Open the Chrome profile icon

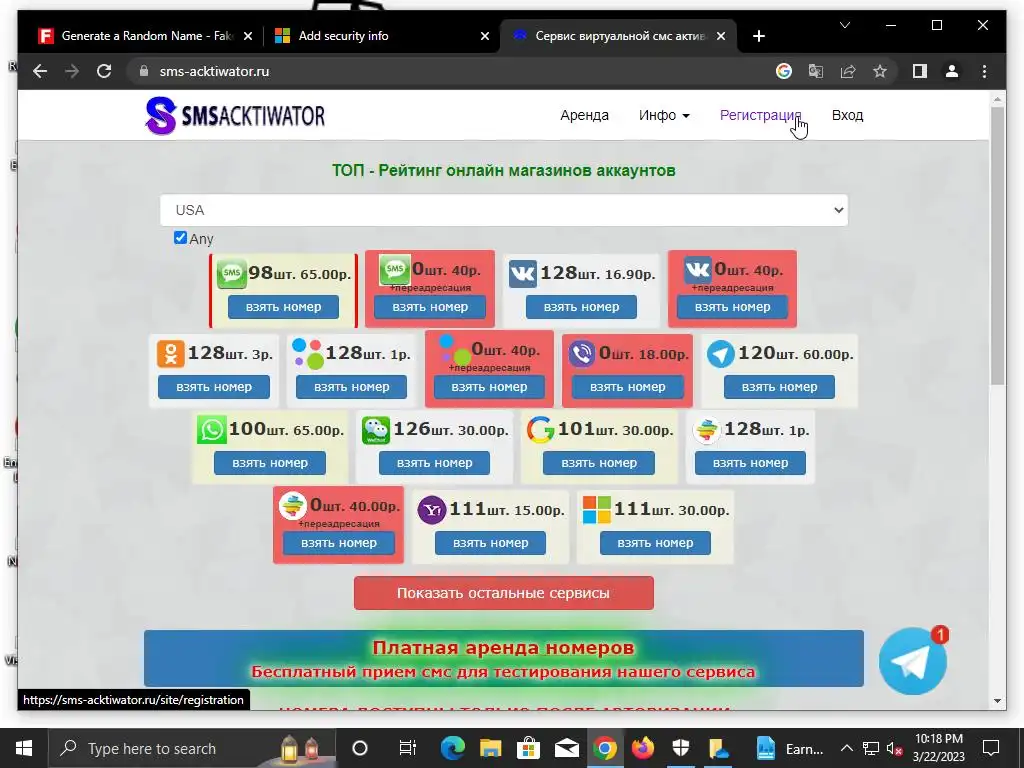[952, 71]
